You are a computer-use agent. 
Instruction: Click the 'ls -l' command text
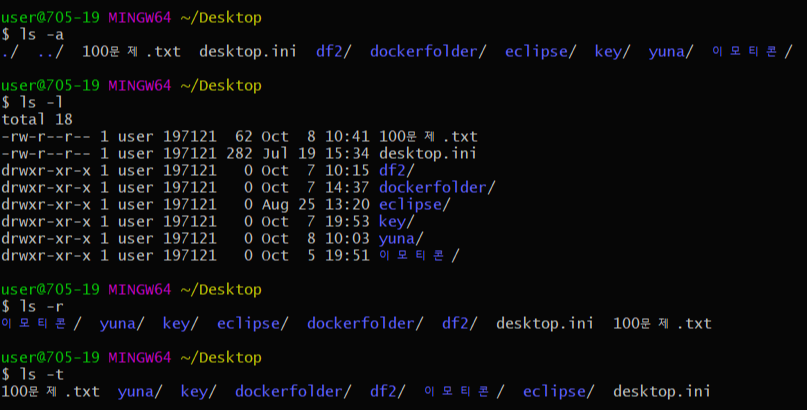(x=42, y=102)
